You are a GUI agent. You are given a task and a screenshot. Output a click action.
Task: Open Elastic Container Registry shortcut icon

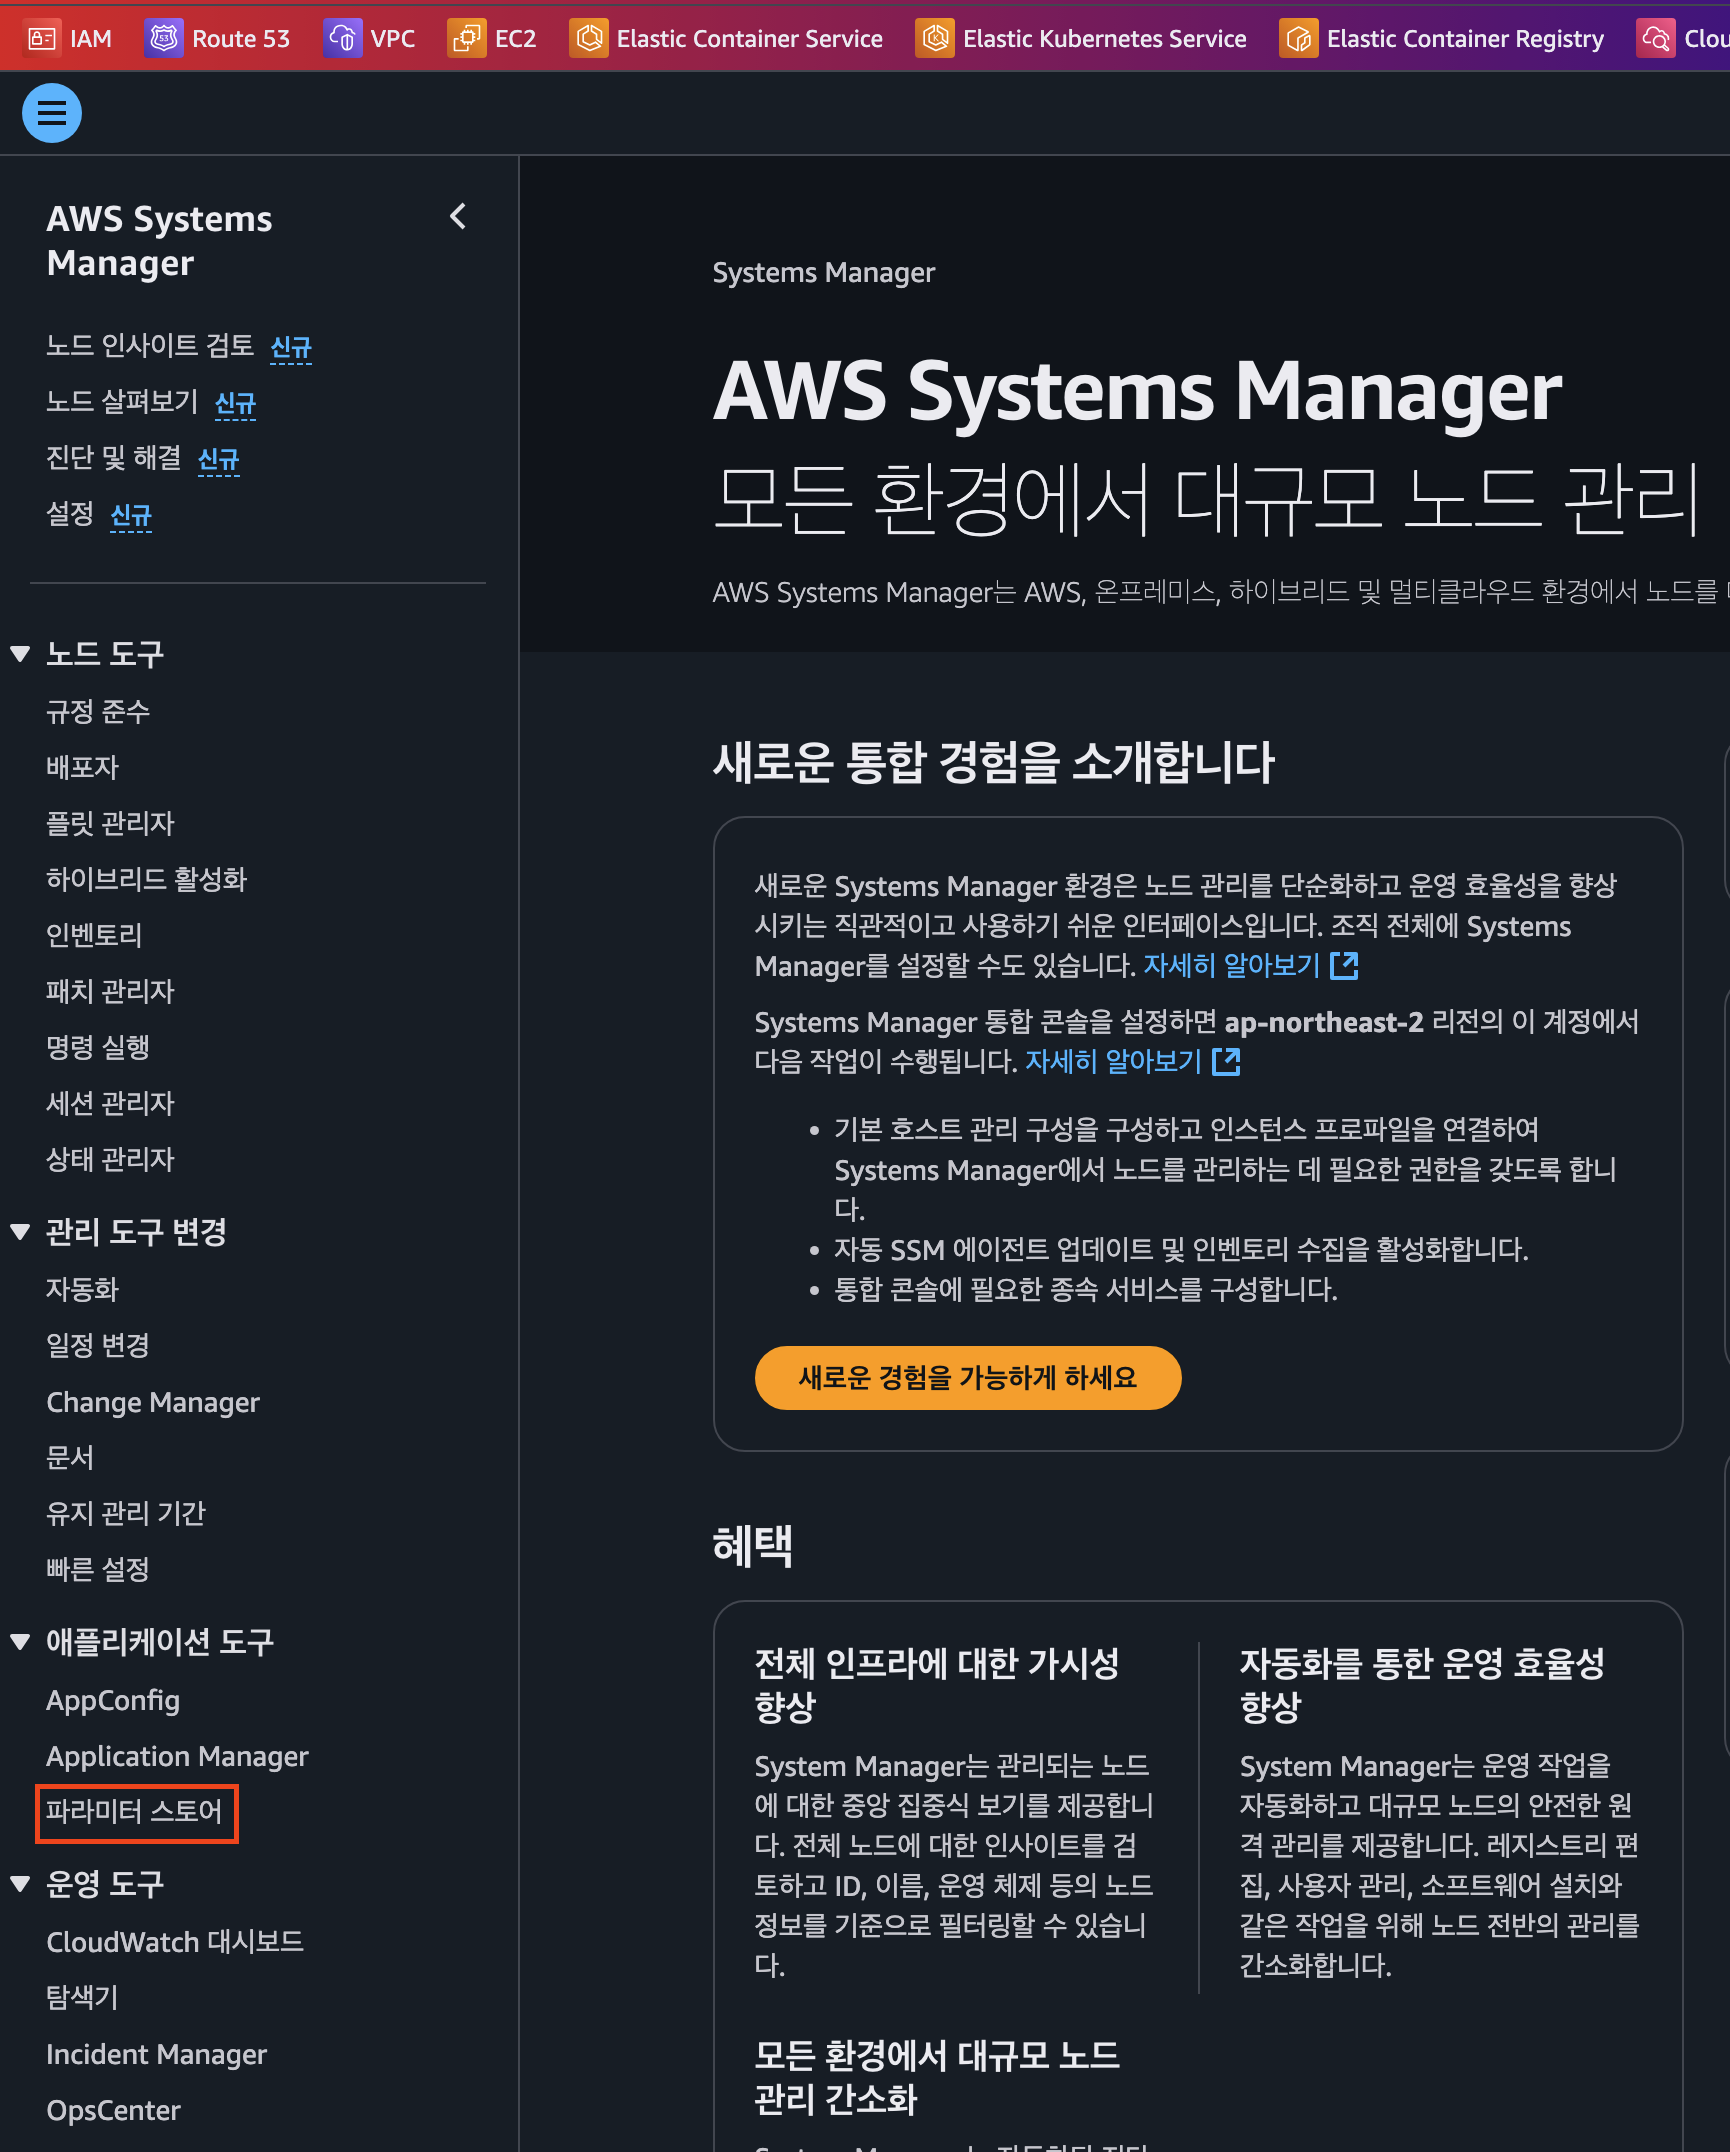1299,39
